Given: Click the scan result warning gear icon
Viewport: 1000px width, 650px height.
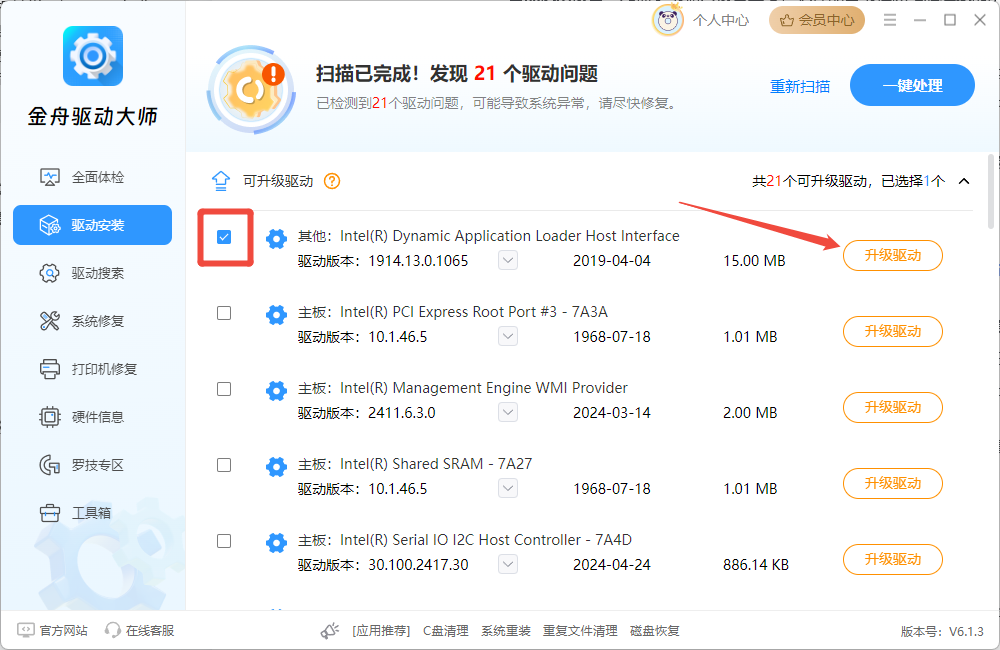Looking at the screenshot, I should 251,90.
